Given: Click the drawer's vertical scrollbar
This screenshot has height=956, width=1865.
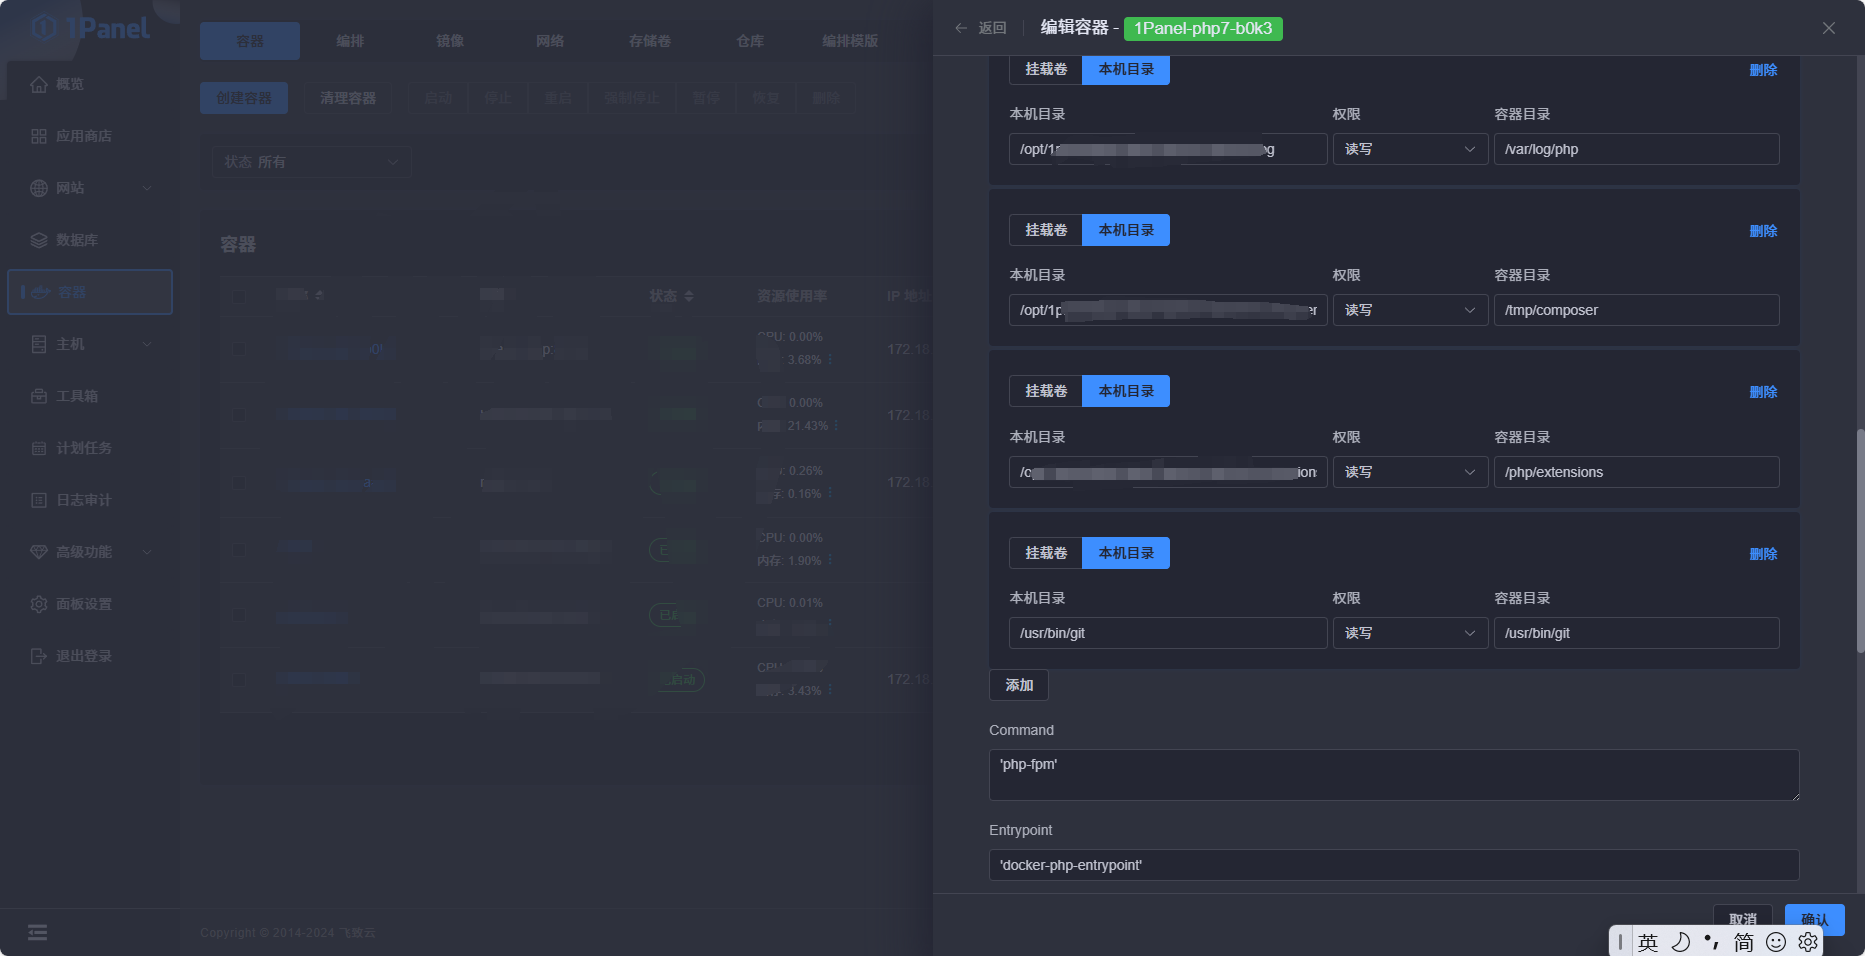Looking at the screenshot, I should click(1859, 540).
